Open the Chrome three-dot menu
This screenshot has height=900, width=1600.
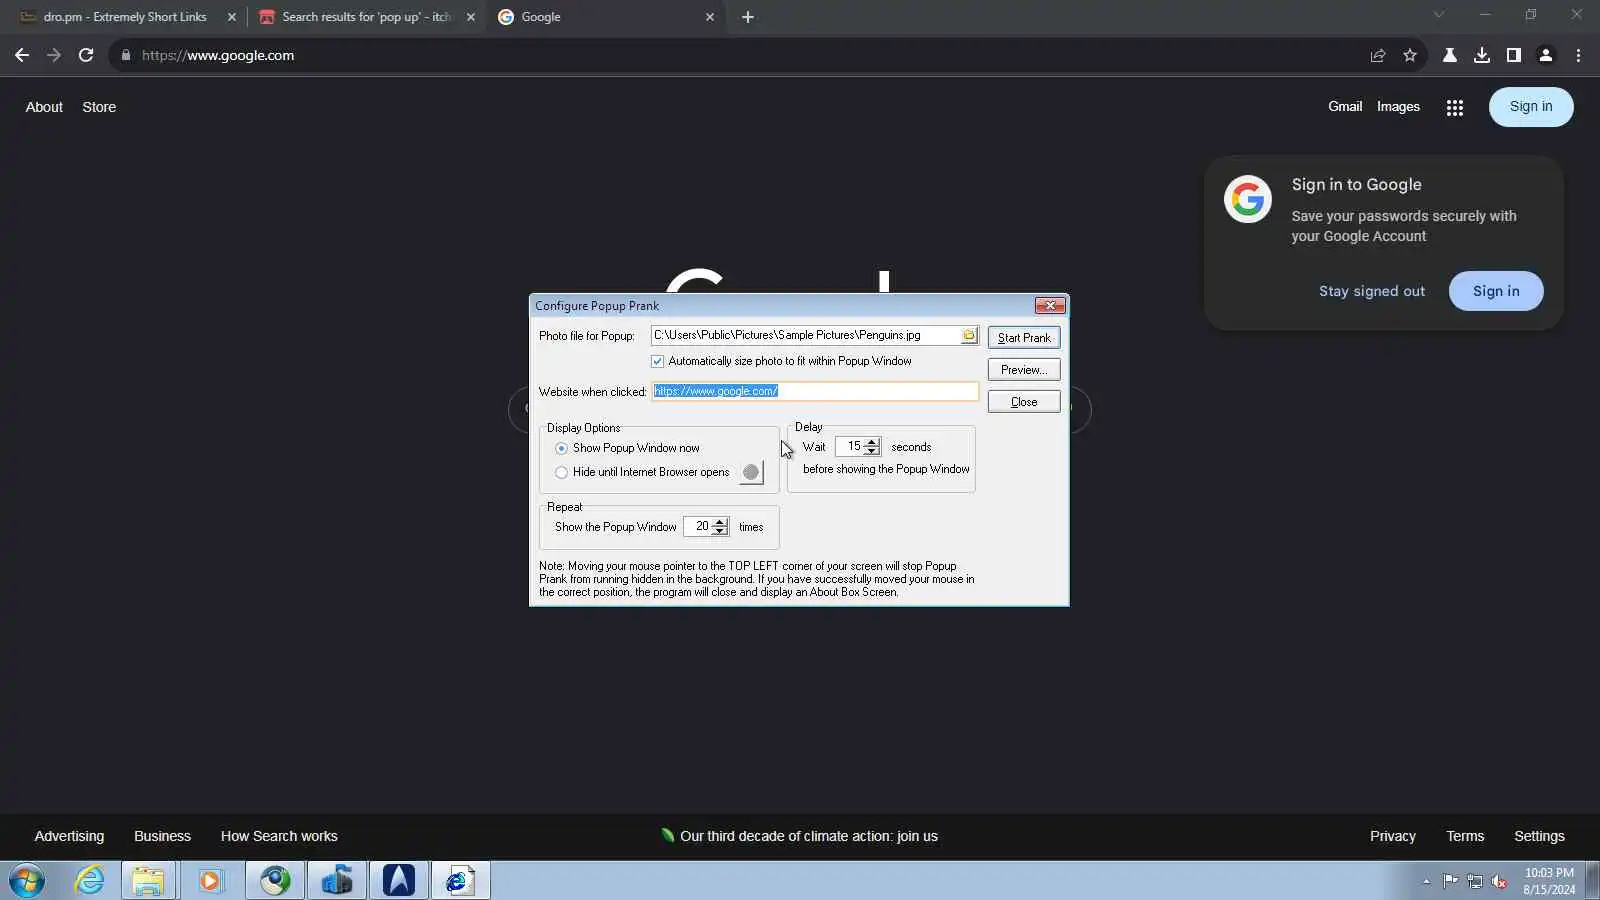tap(1578, 55)
